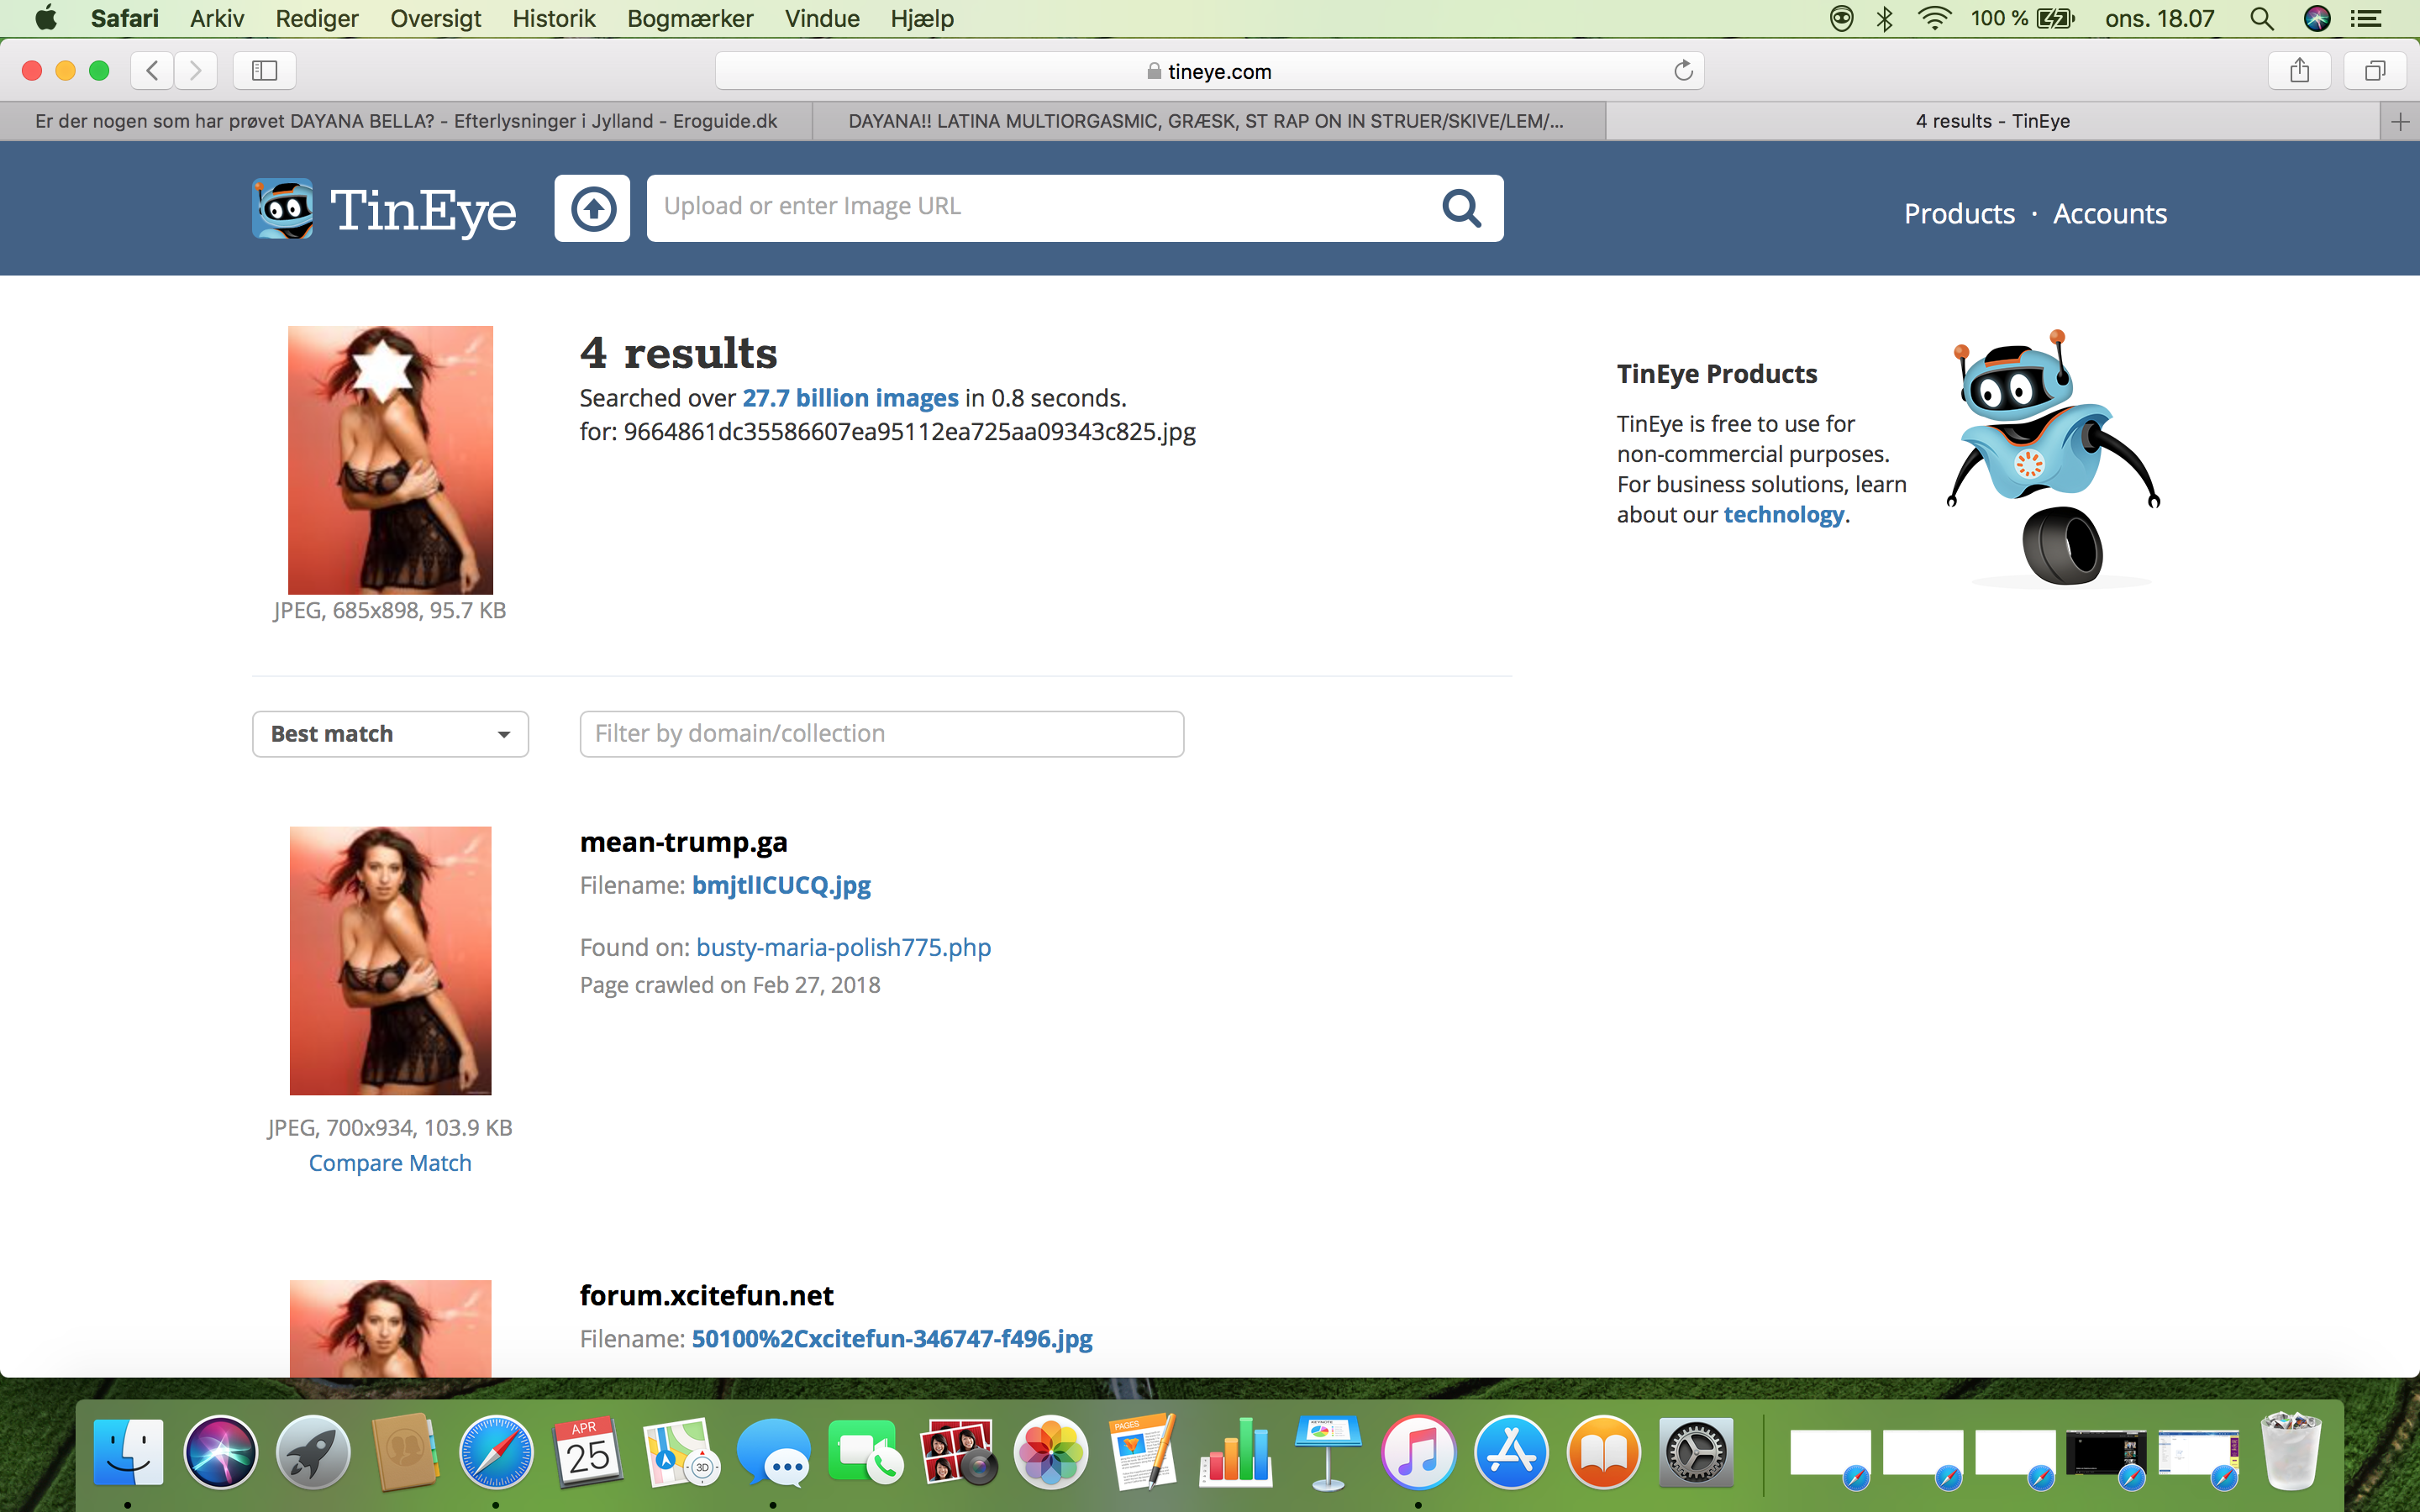Click the mean-trump.ga domain heading

(x=684, y=842)
